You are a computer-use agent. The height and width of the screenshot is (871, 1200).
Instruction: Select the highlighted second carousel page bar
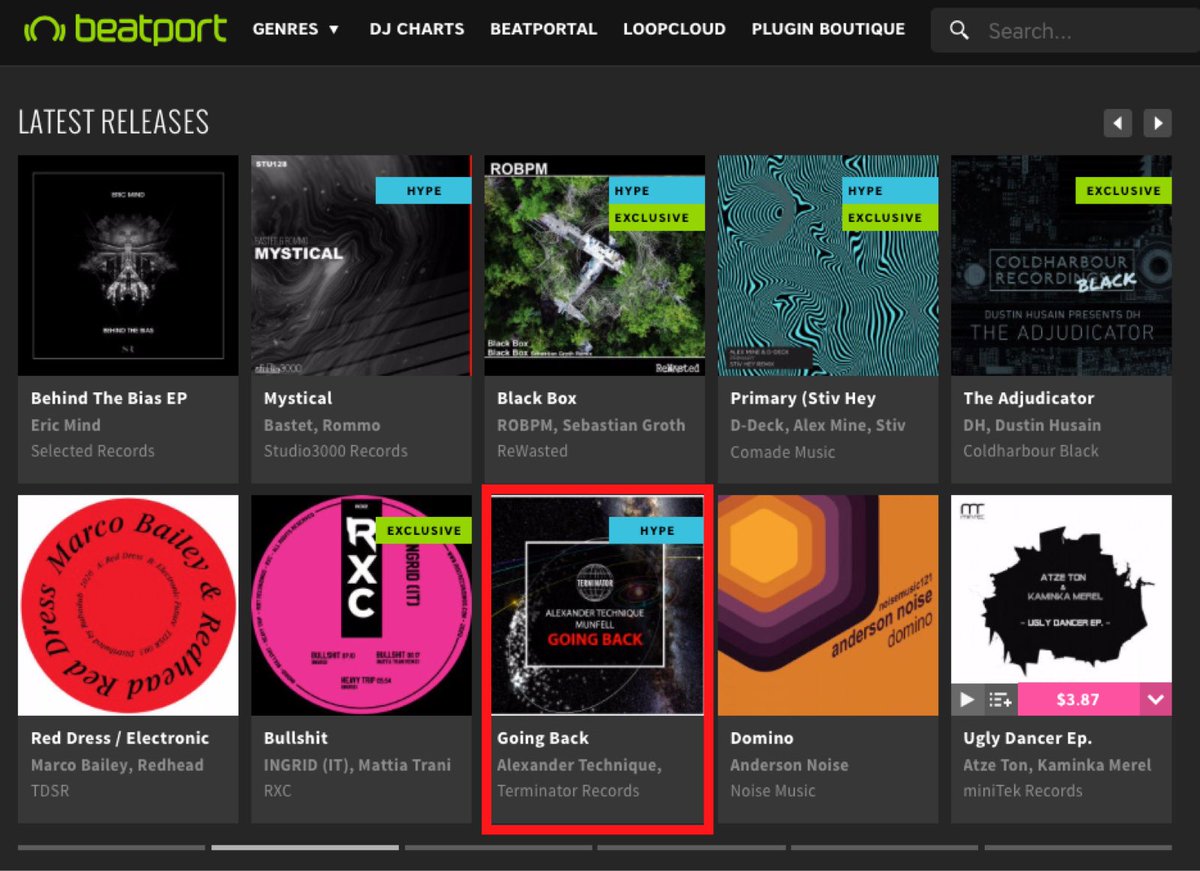[x=305, y=848]
